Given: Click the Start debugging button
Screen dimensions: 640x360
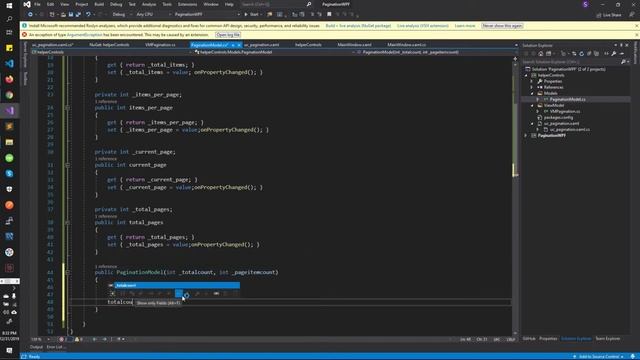Looking at the screenshot, I should click(252, 14).
